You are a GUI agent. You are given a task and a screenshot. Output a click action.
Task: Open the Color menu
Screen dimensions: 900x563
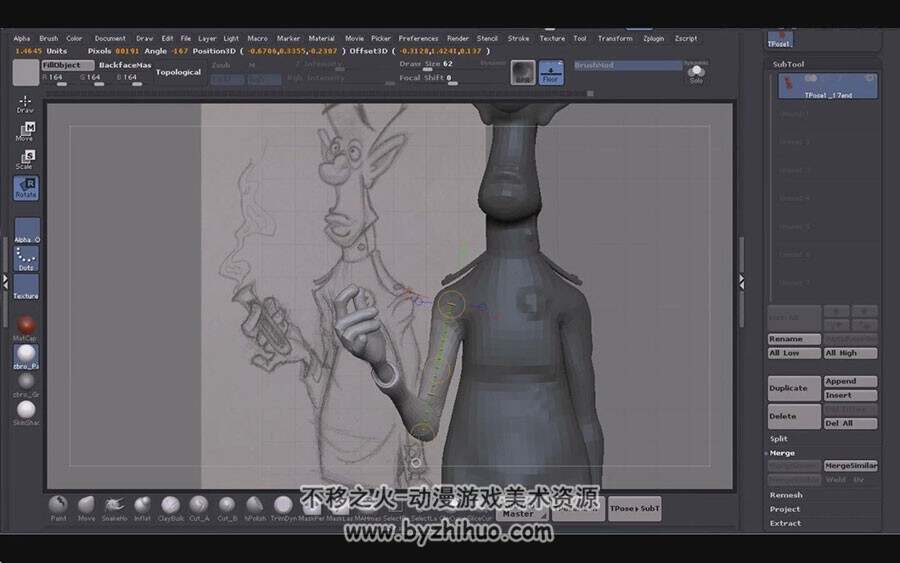74,38
